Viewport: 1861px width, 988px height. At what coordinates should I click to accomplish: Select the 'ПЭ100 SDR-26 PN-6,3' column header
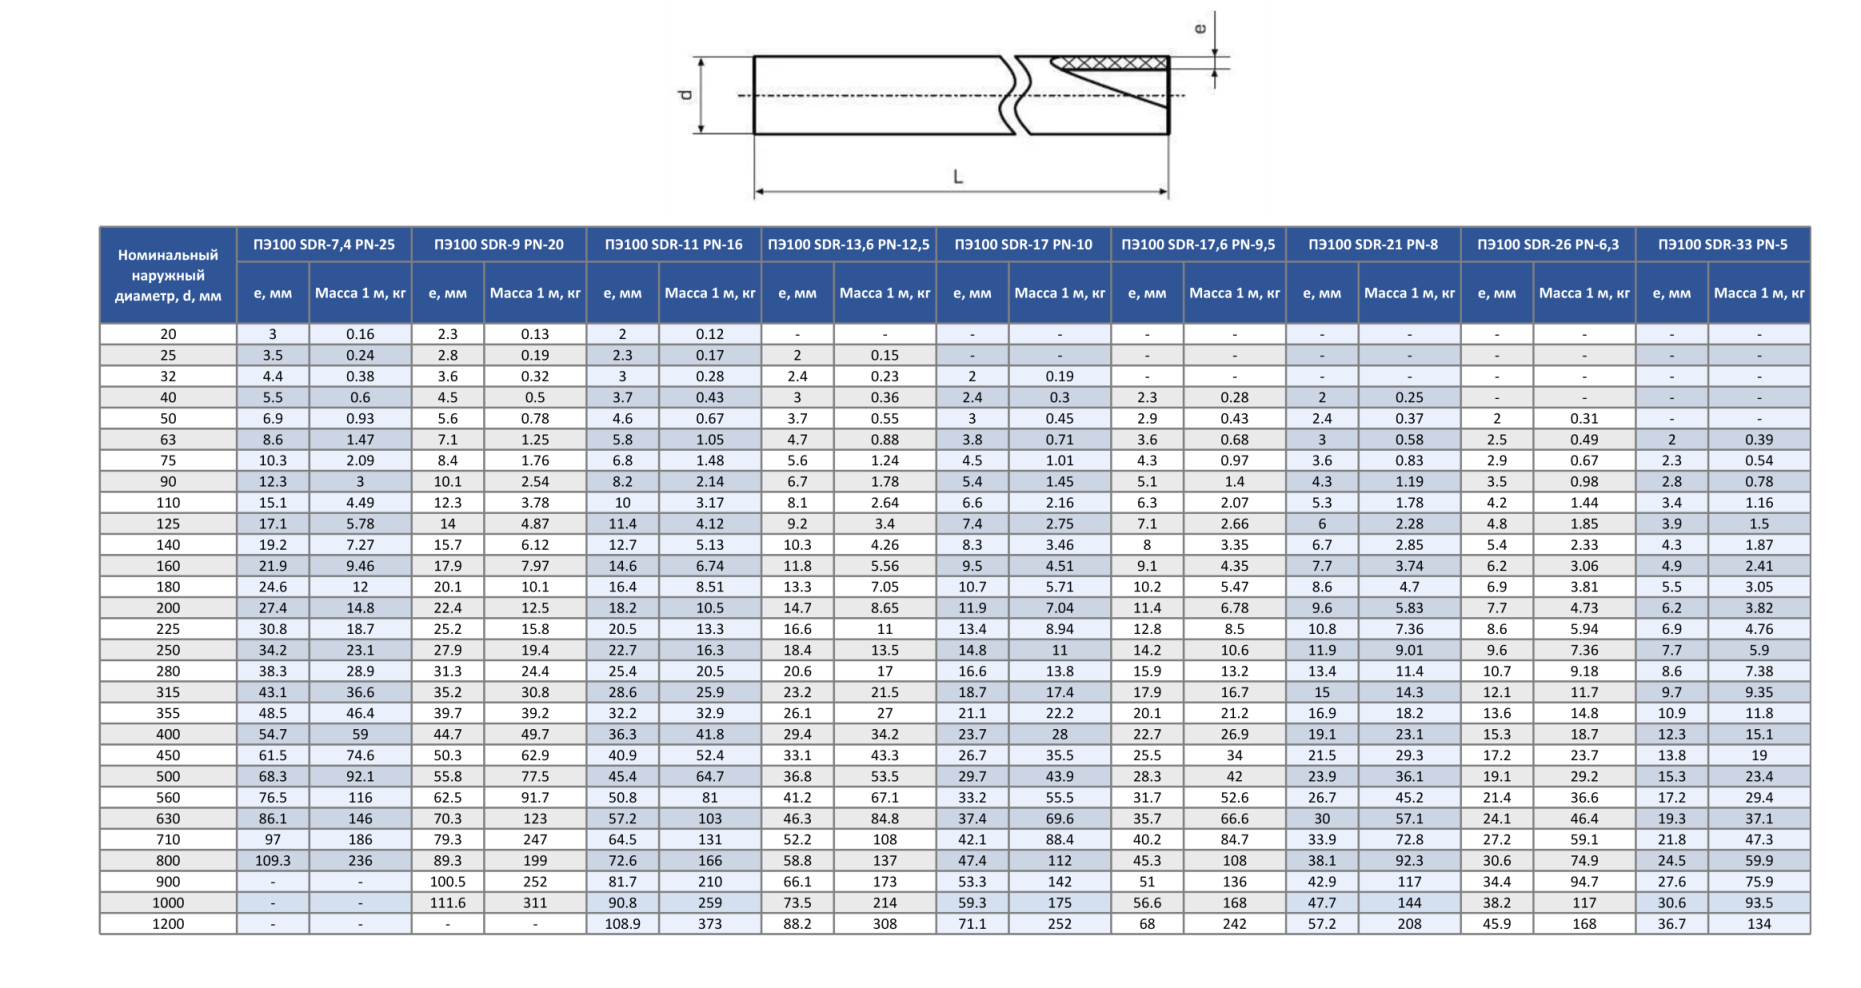pyautogui.click(x=1548, y=244)
